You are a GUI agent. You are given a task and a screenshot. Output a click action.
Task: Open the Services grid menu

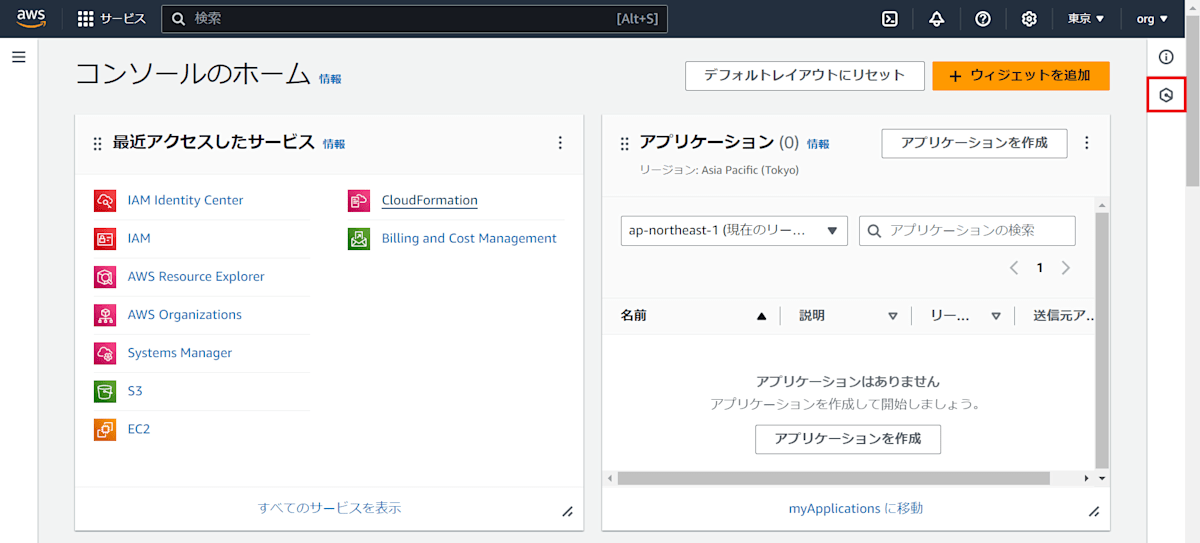click(112, 19)
